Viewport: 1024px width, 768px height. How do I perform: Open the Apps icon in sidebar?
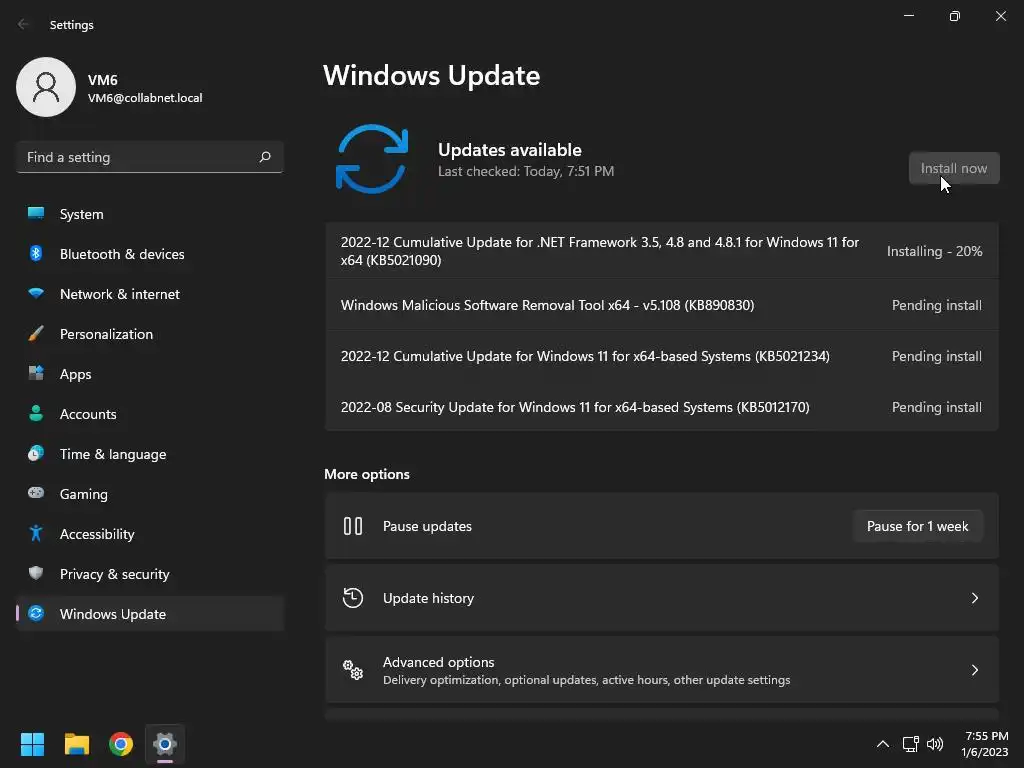click(x=36, y=374)
